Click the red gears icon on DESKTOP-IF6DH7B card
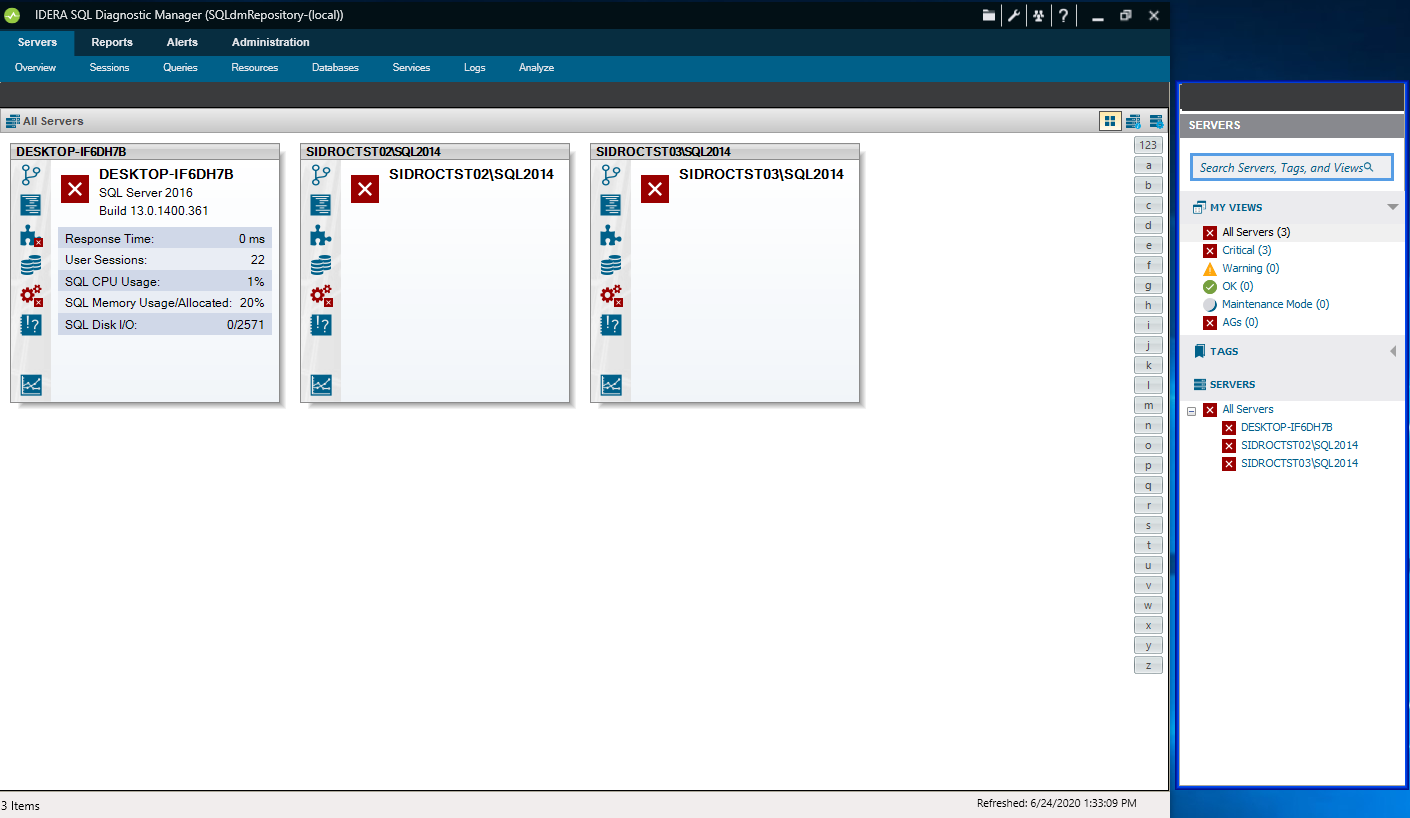 point(31,295)
